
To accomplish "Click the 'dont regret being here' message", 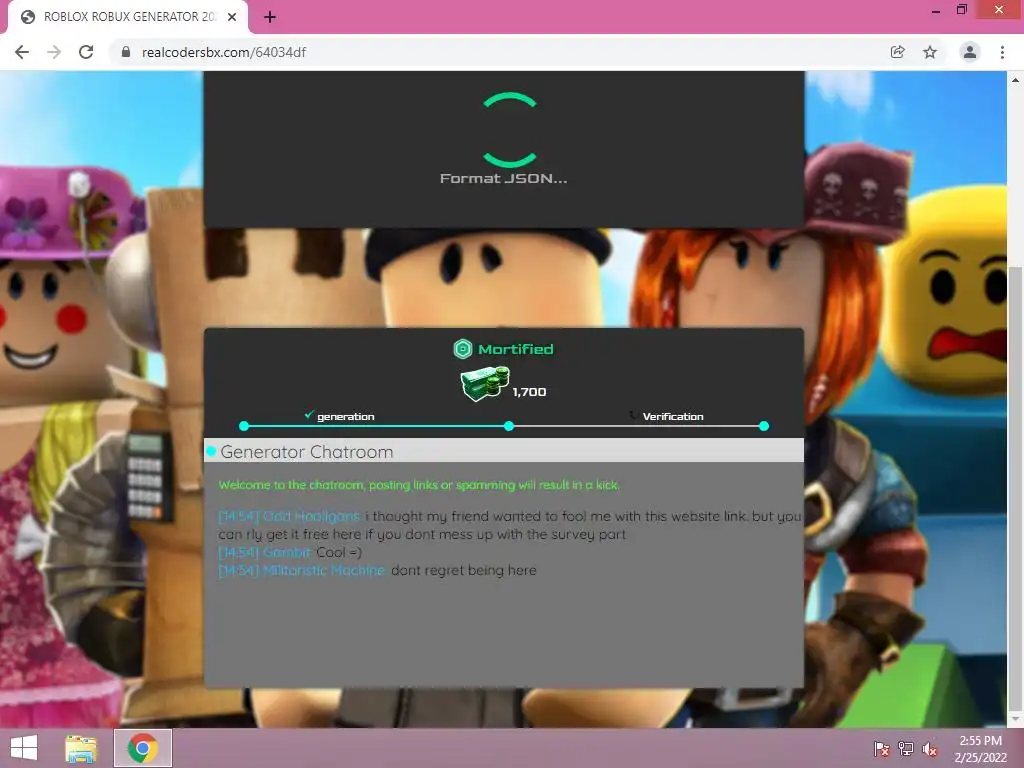I will pyautogui.click(x=464, y=571).
